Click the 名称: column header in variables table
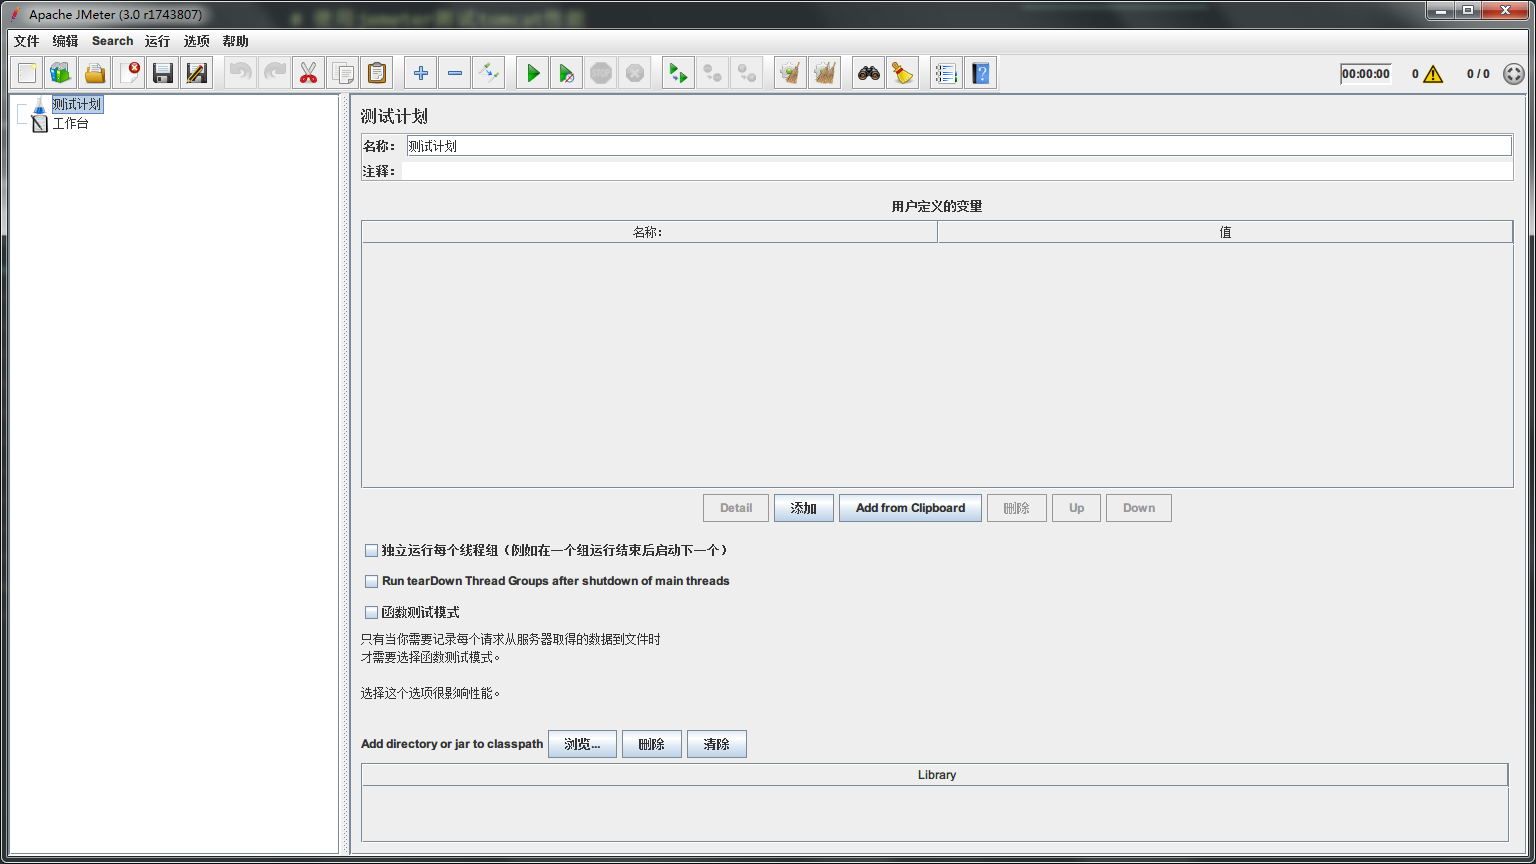 click(x=649, y=232)
